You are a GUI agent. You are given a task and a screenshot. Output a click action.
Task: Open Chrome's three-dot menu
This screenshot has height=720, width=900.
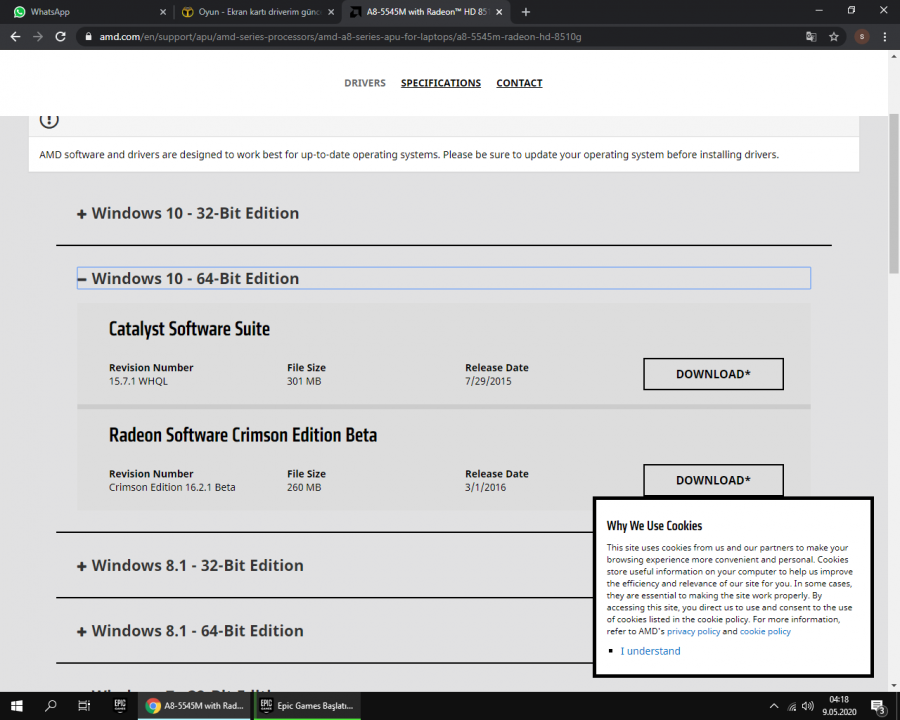pyautogui.click(x=885, y=36)
